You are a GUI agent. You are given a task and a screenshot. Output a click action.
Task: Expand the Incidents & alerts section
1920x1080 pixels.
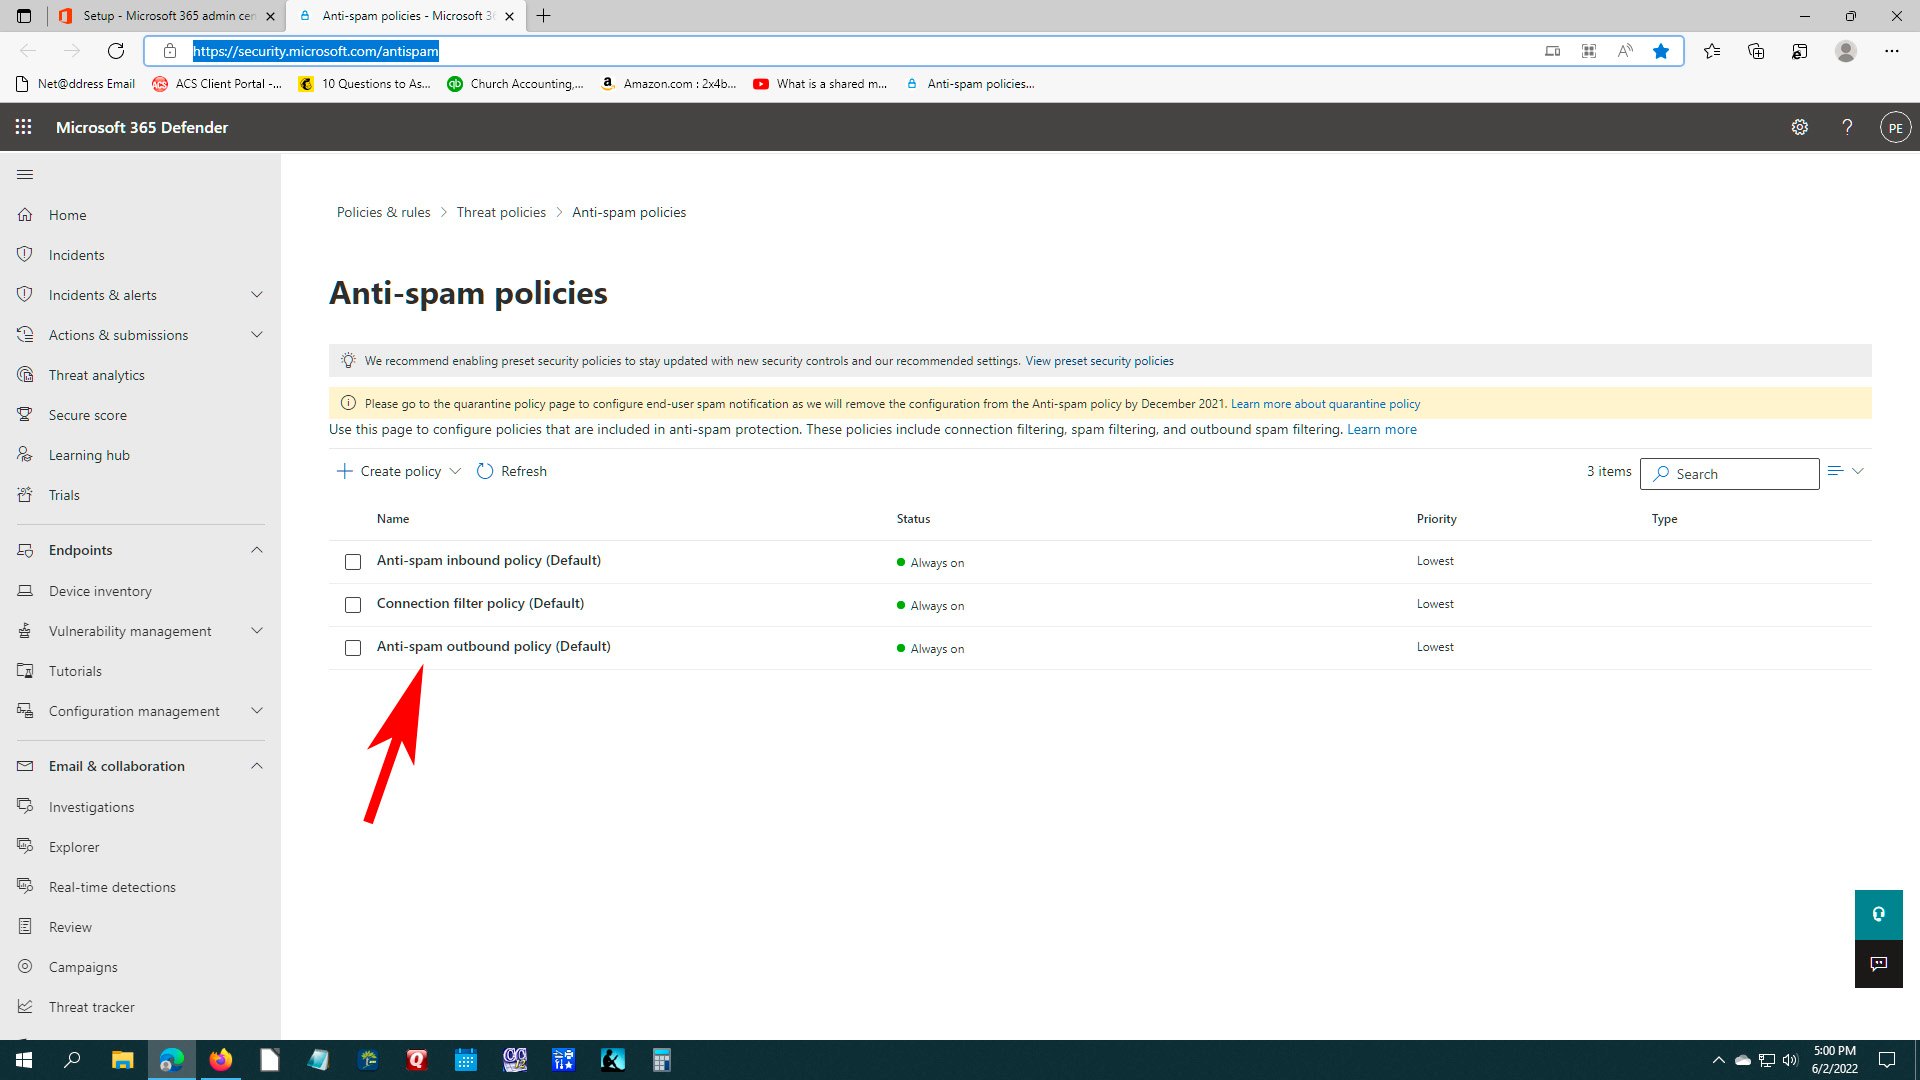click(x=256, y=295)
